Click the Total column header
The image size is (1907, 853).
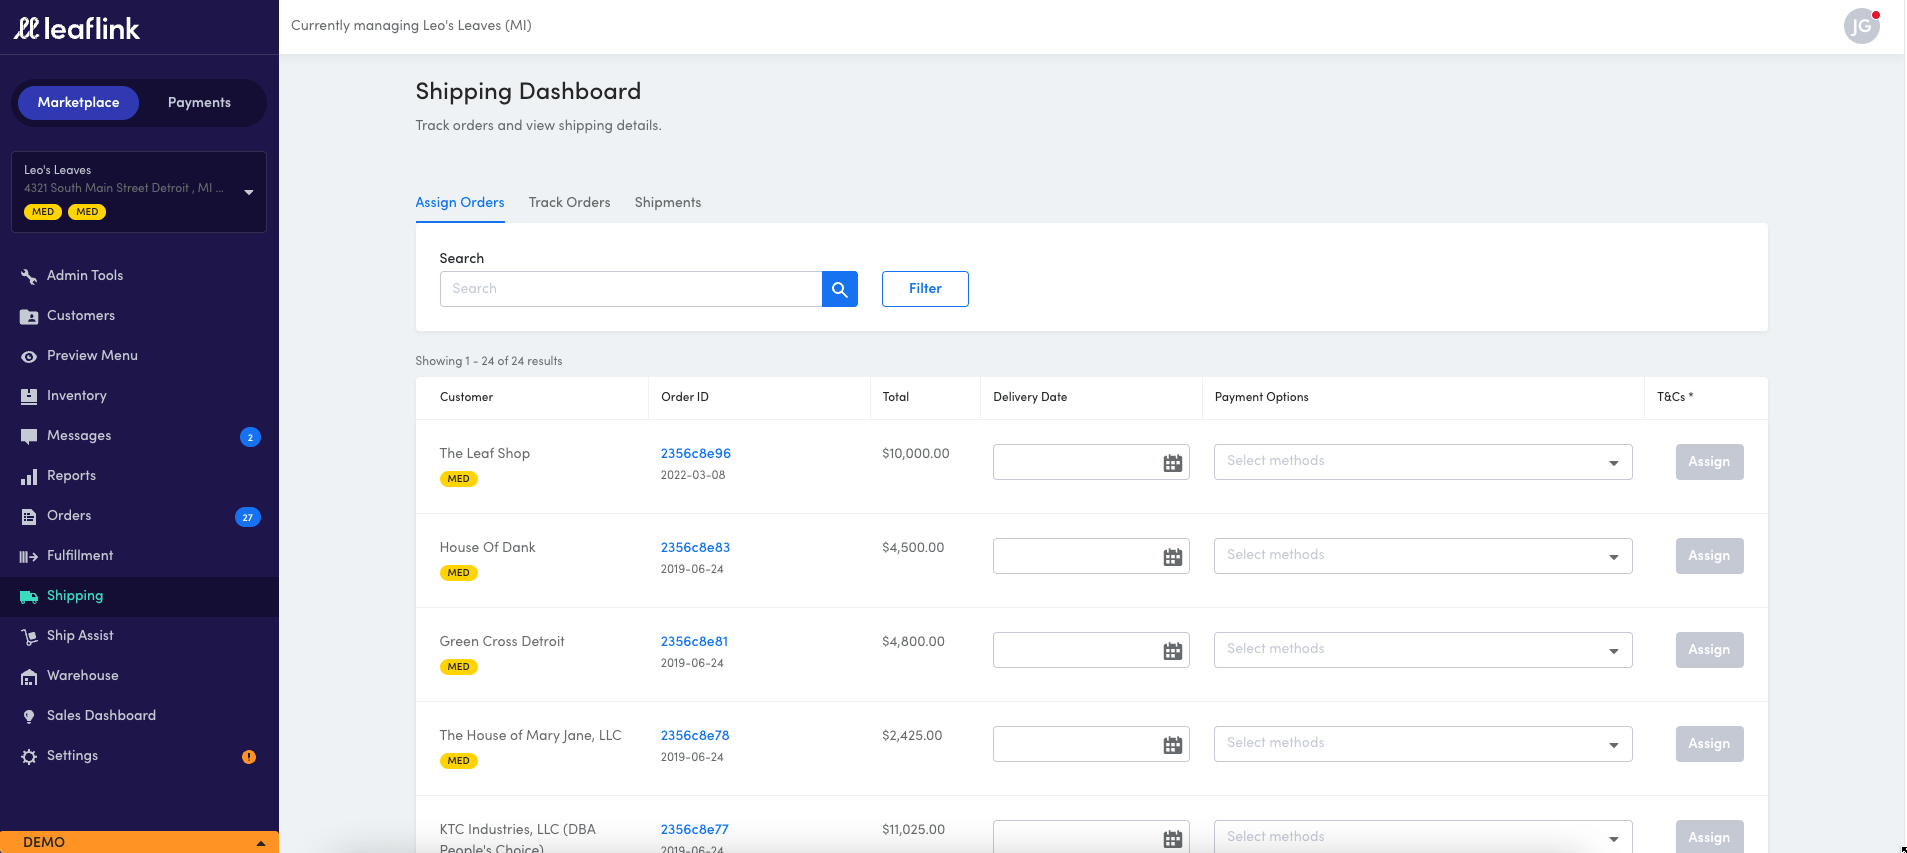(x=896, y=398)
